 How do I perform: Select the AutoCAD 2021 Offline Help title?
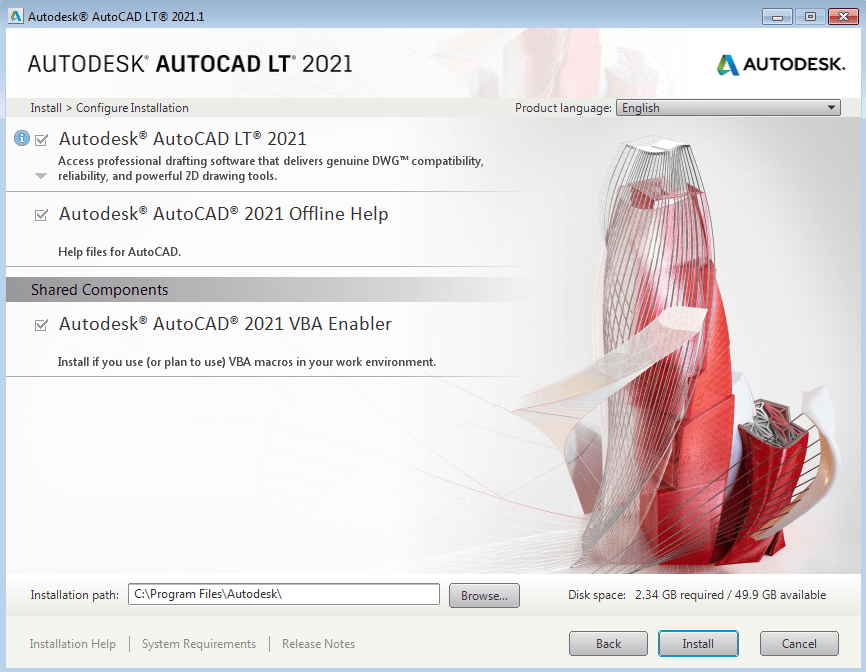[x=223, y=214]
